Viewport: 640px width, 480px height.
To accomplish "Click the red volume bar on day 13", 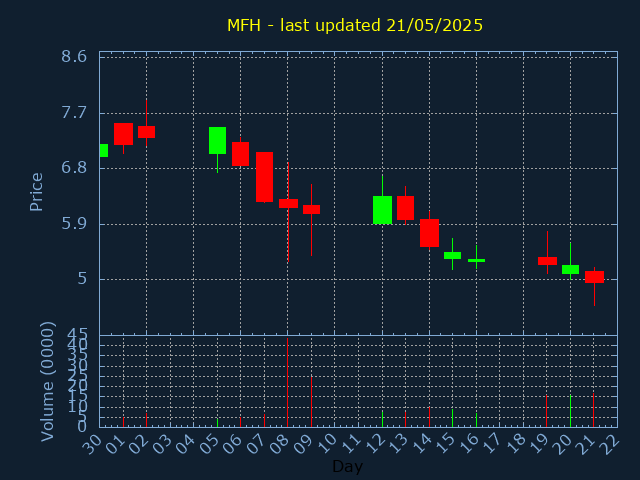I will 405,419.
